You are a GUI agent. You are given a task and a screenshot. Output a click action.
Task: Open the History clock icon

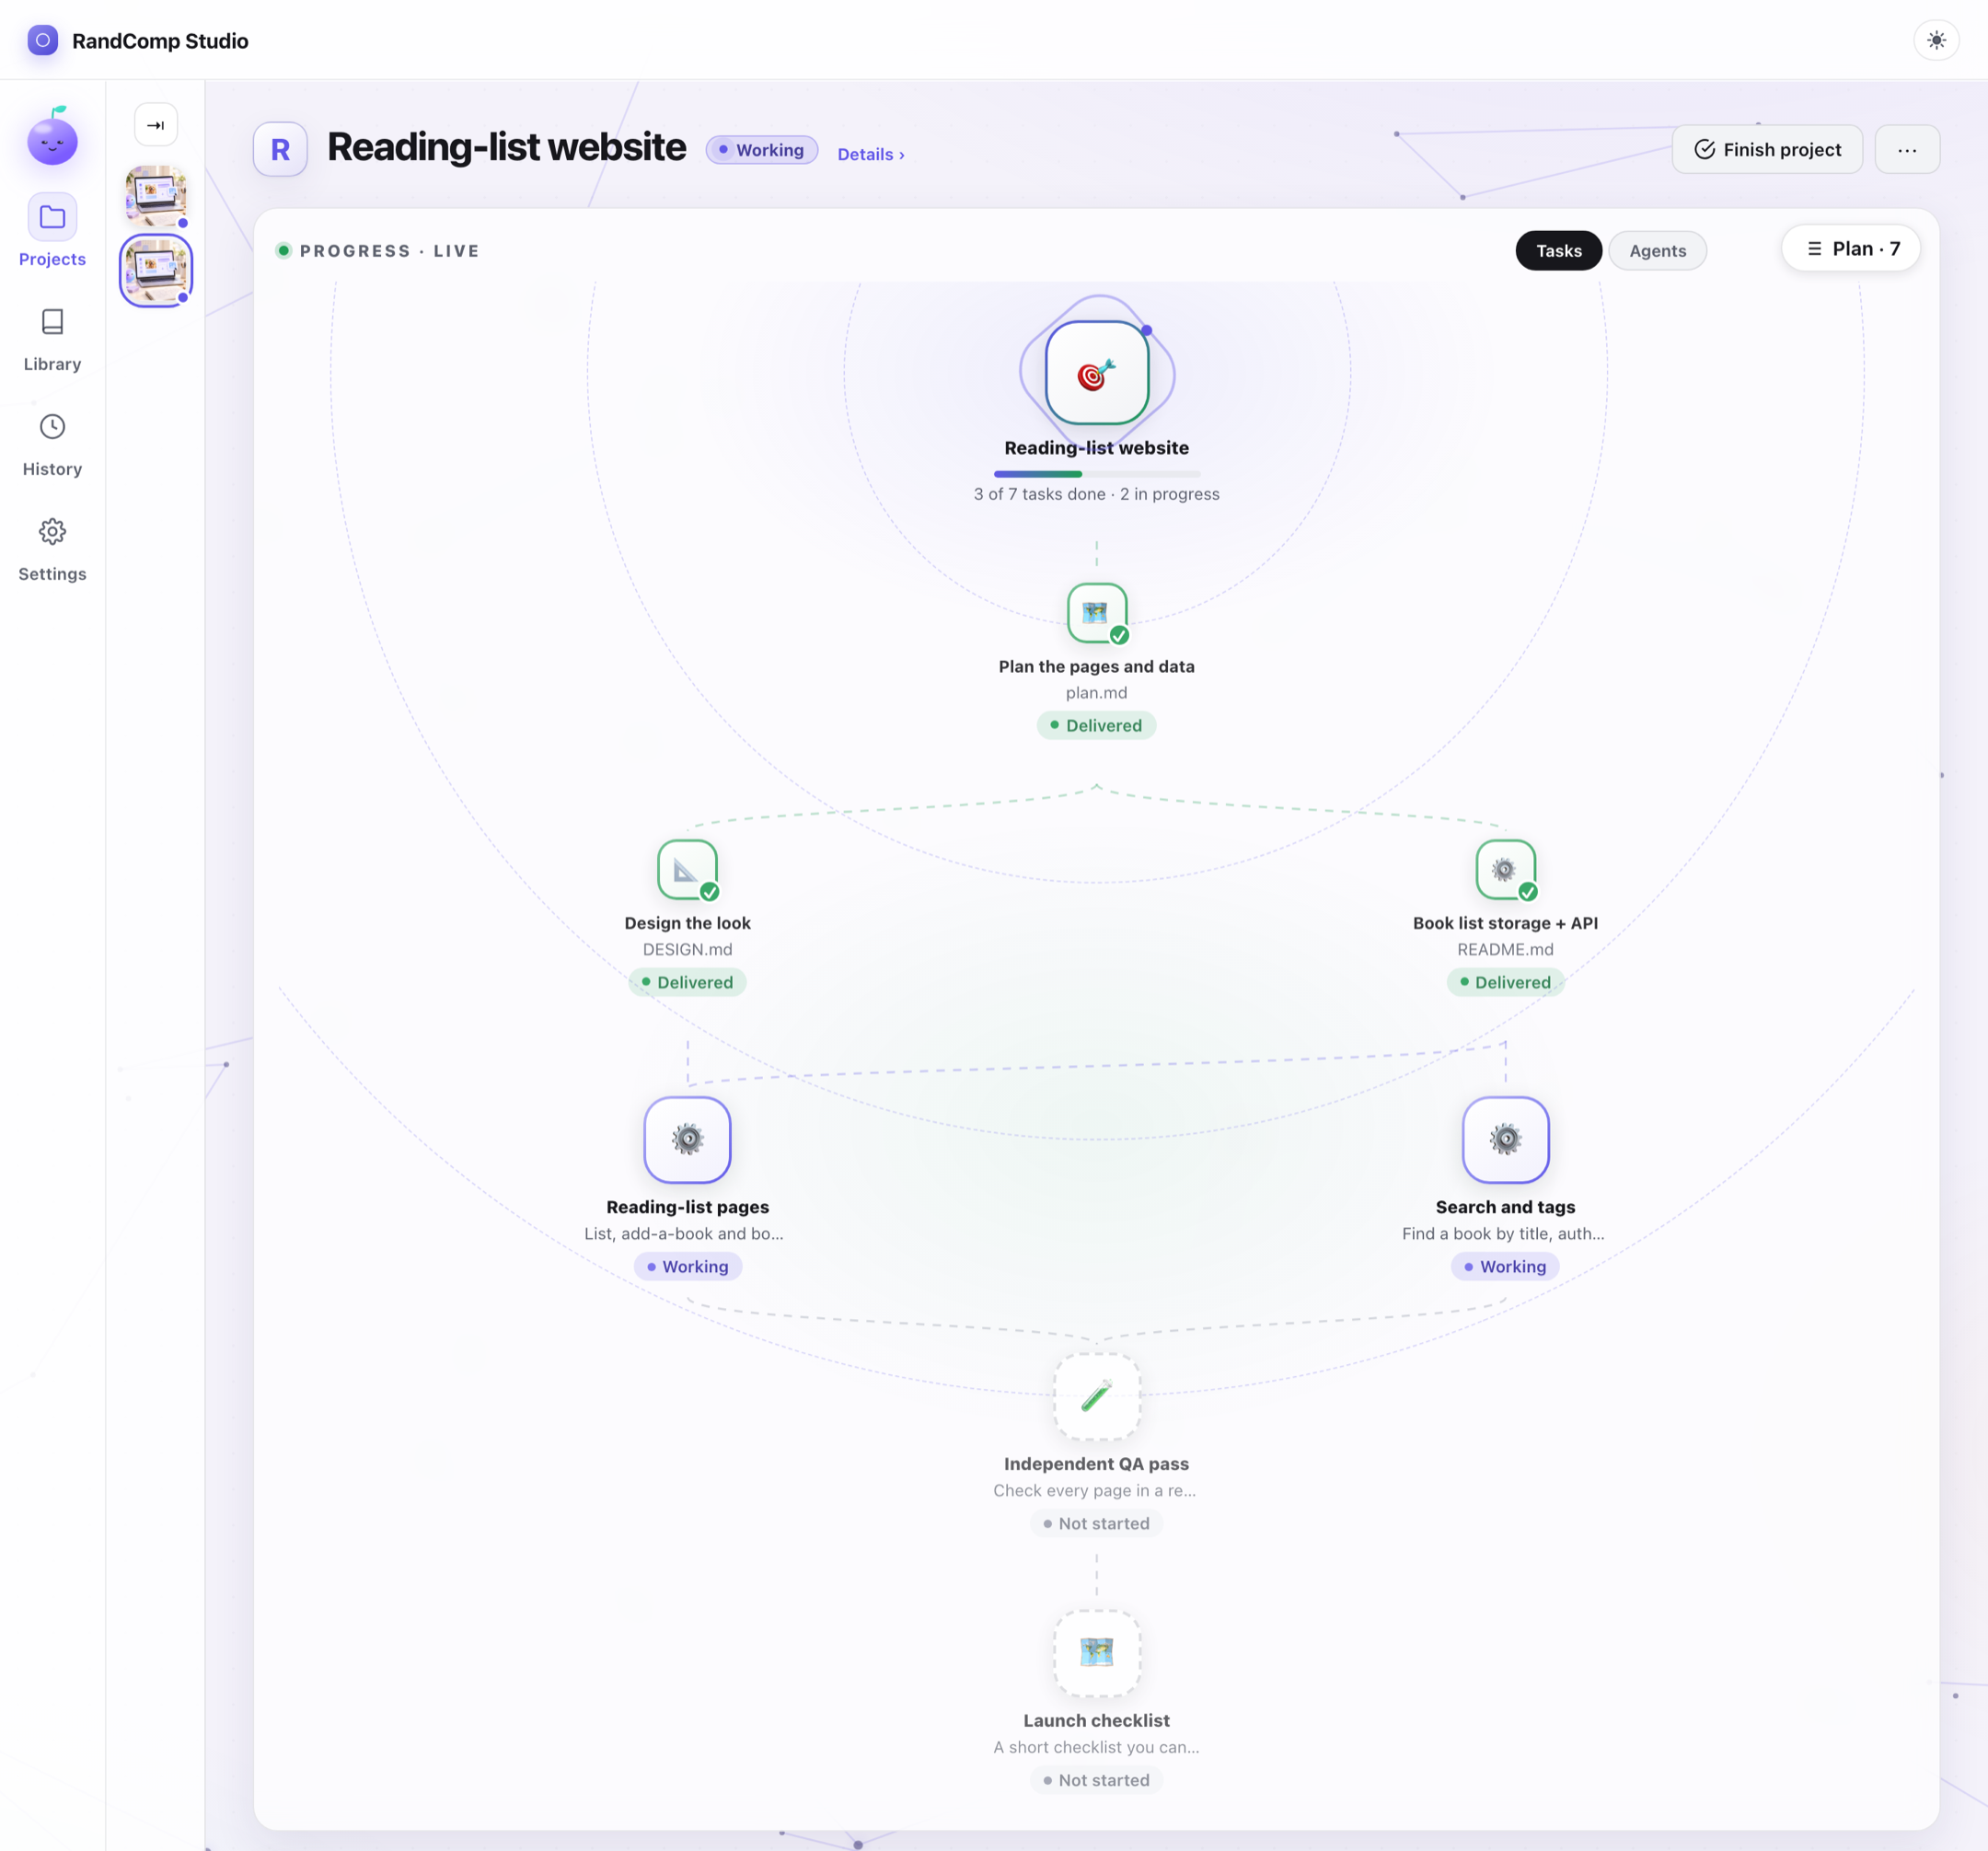point(52,427)
